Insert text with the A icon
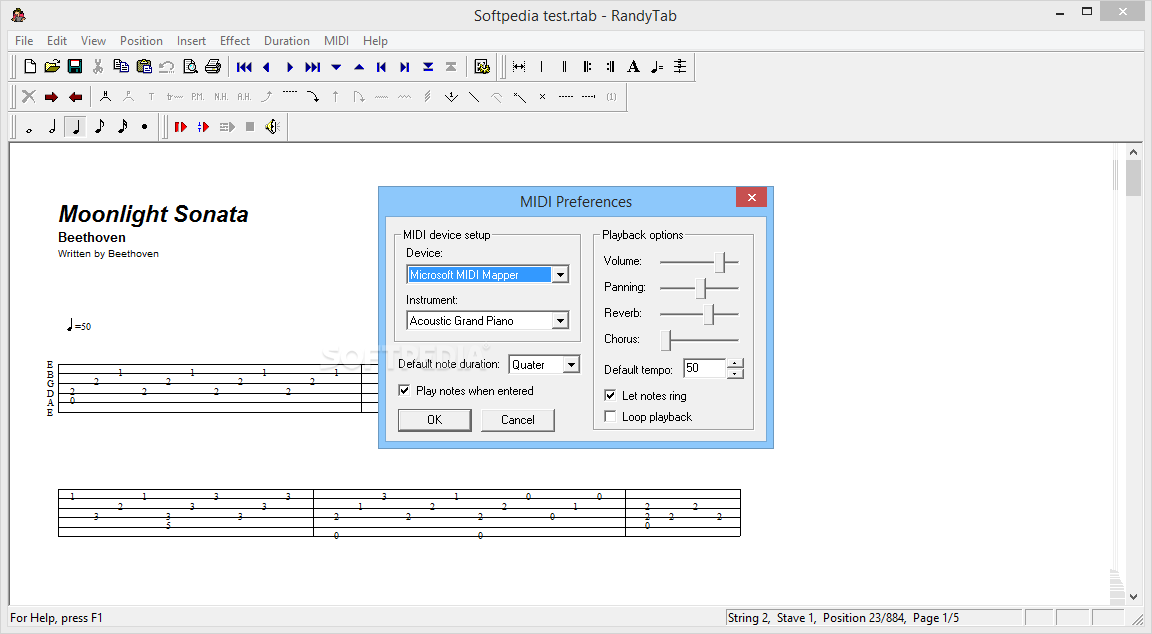 click(633, 67)
